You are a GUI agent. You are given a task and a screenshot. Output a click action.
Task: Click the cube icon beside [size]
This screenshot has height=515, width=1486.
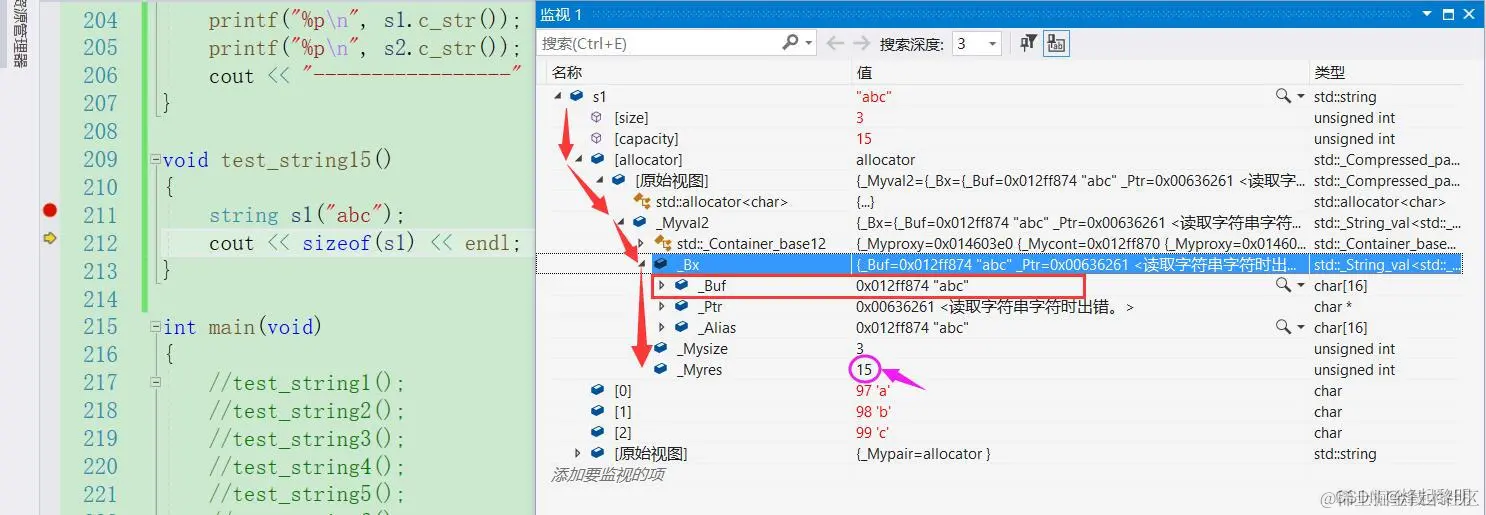[597, 117]
